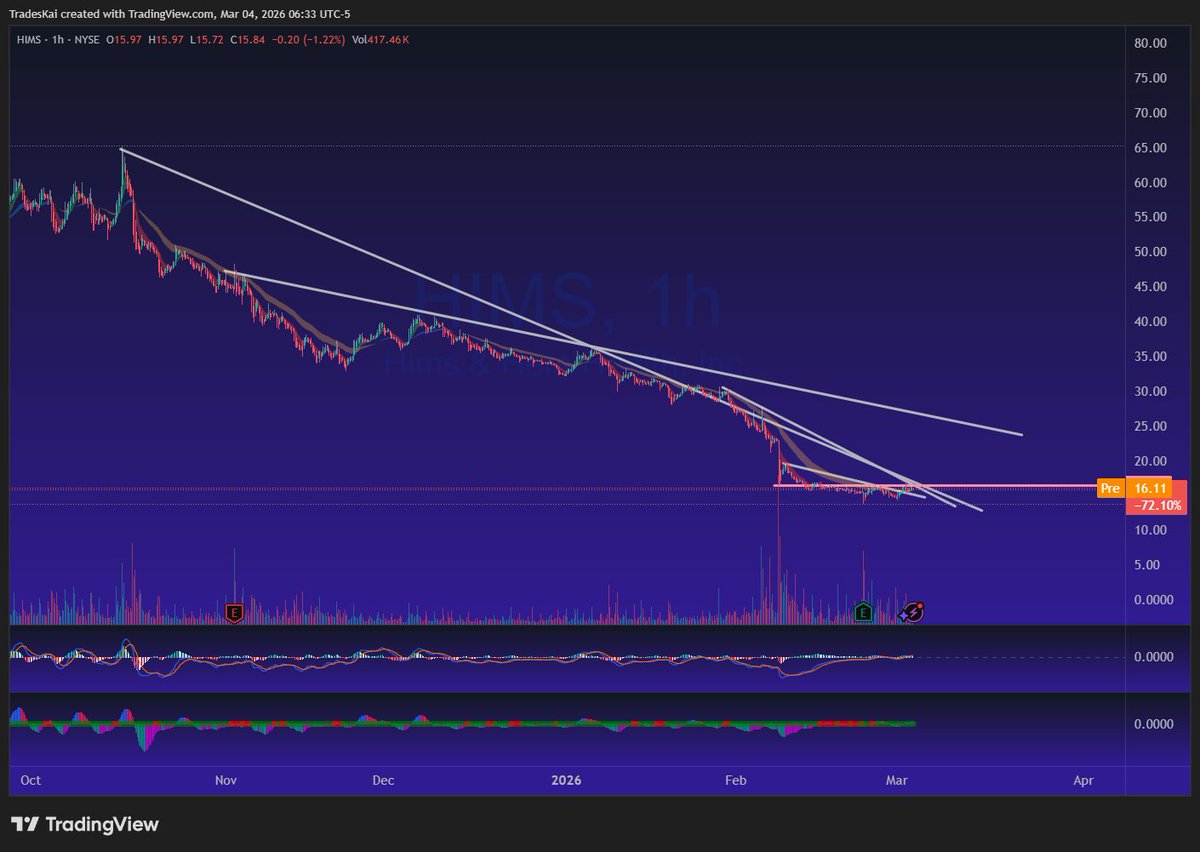1200x852 pixels.
Task: Select the orange Pre price label
Action: click(1110, 488)
